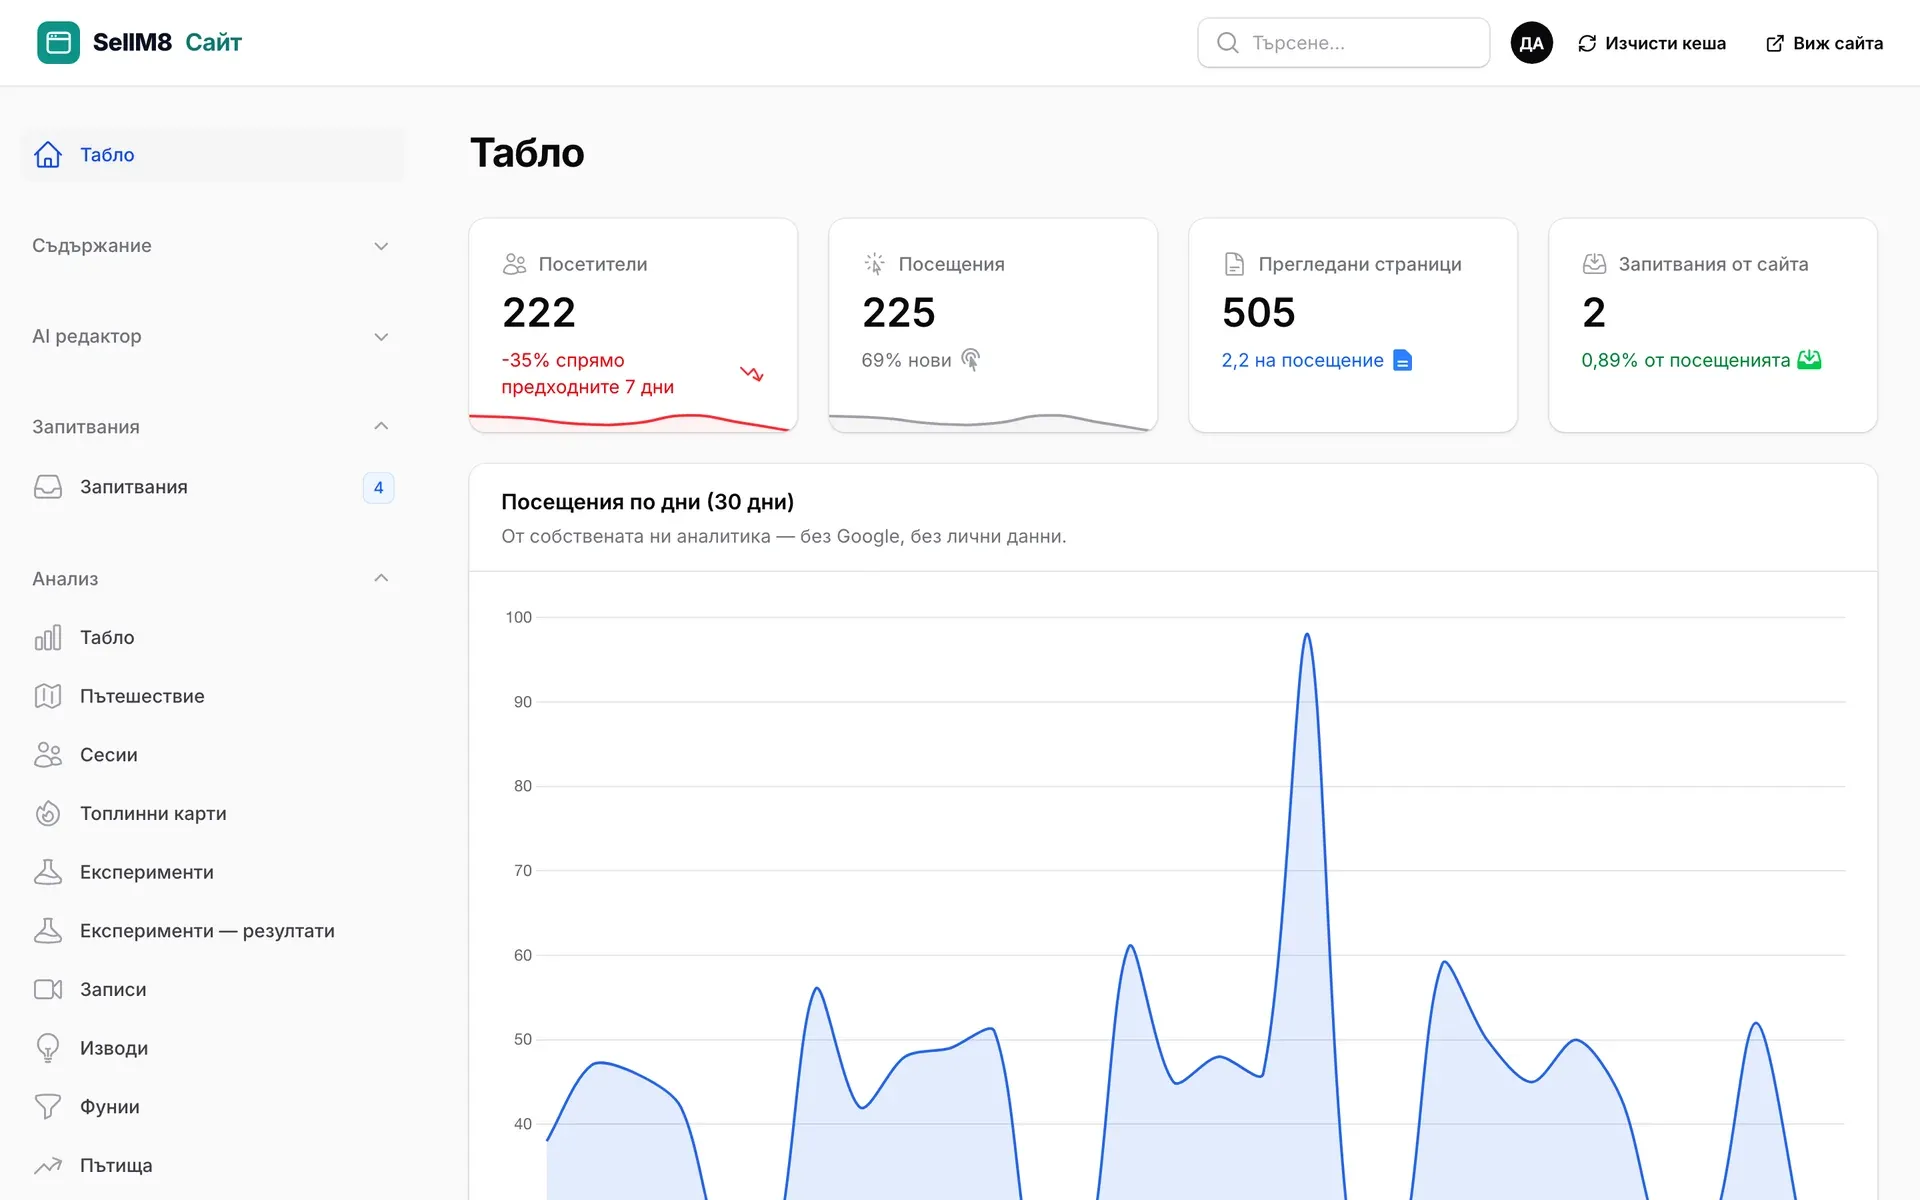Click the Записи video camera icon
Image resolution: width=1920 pixels, height=1200 pixels.
coord(48,989)
